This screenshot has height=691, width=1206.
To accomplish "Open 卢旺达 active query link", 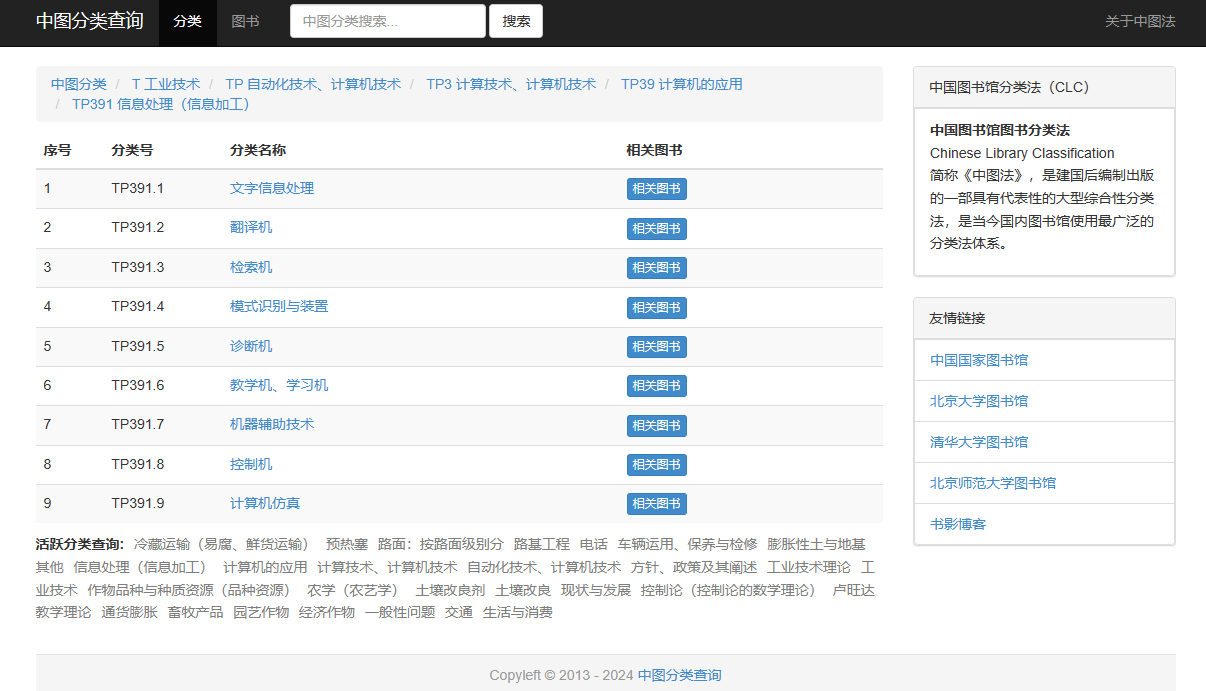I will pyautogui.click(x=854, y=590).
